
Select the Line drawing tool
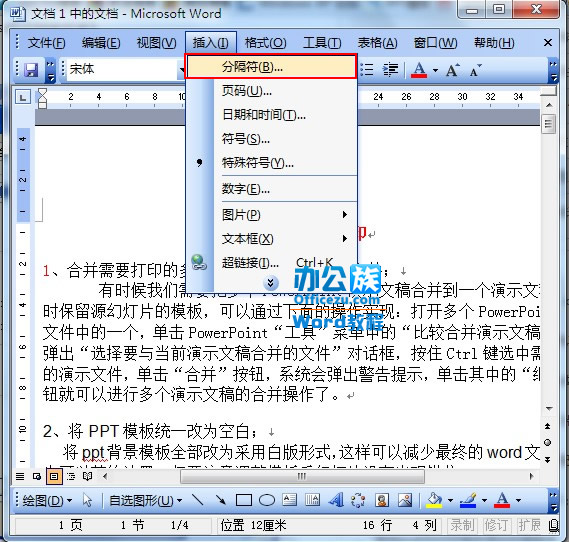[198, 500]
